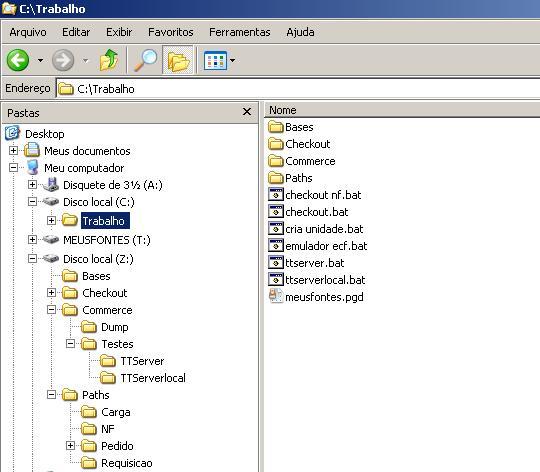Select the cria unidade.bat file icon
This screenshot has height=472, width=540.
(276, 228)
